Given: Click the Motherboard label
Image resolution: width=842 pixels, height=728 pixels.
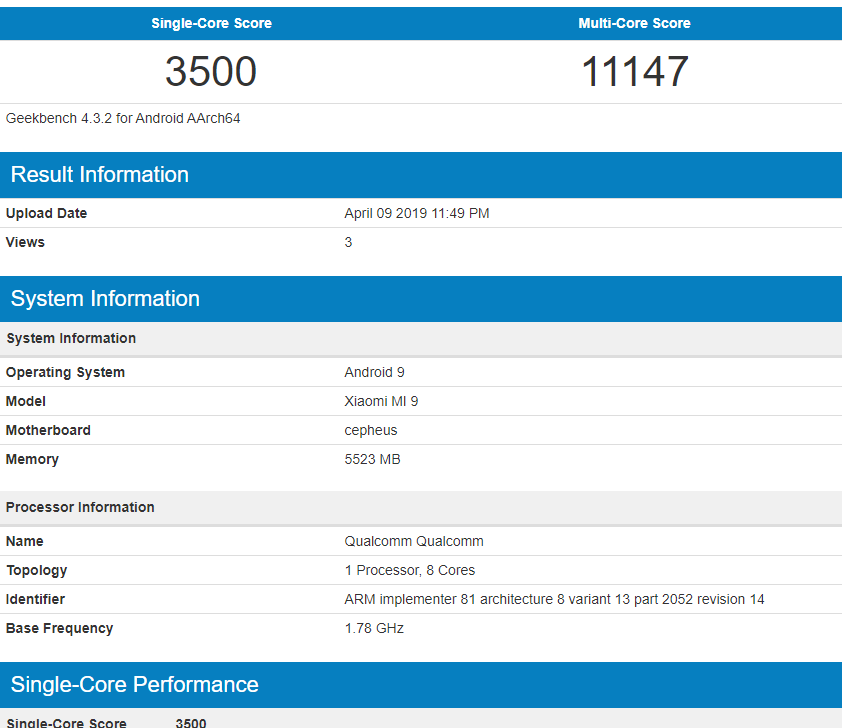Looking at the screenshot, I should (48, 430).
